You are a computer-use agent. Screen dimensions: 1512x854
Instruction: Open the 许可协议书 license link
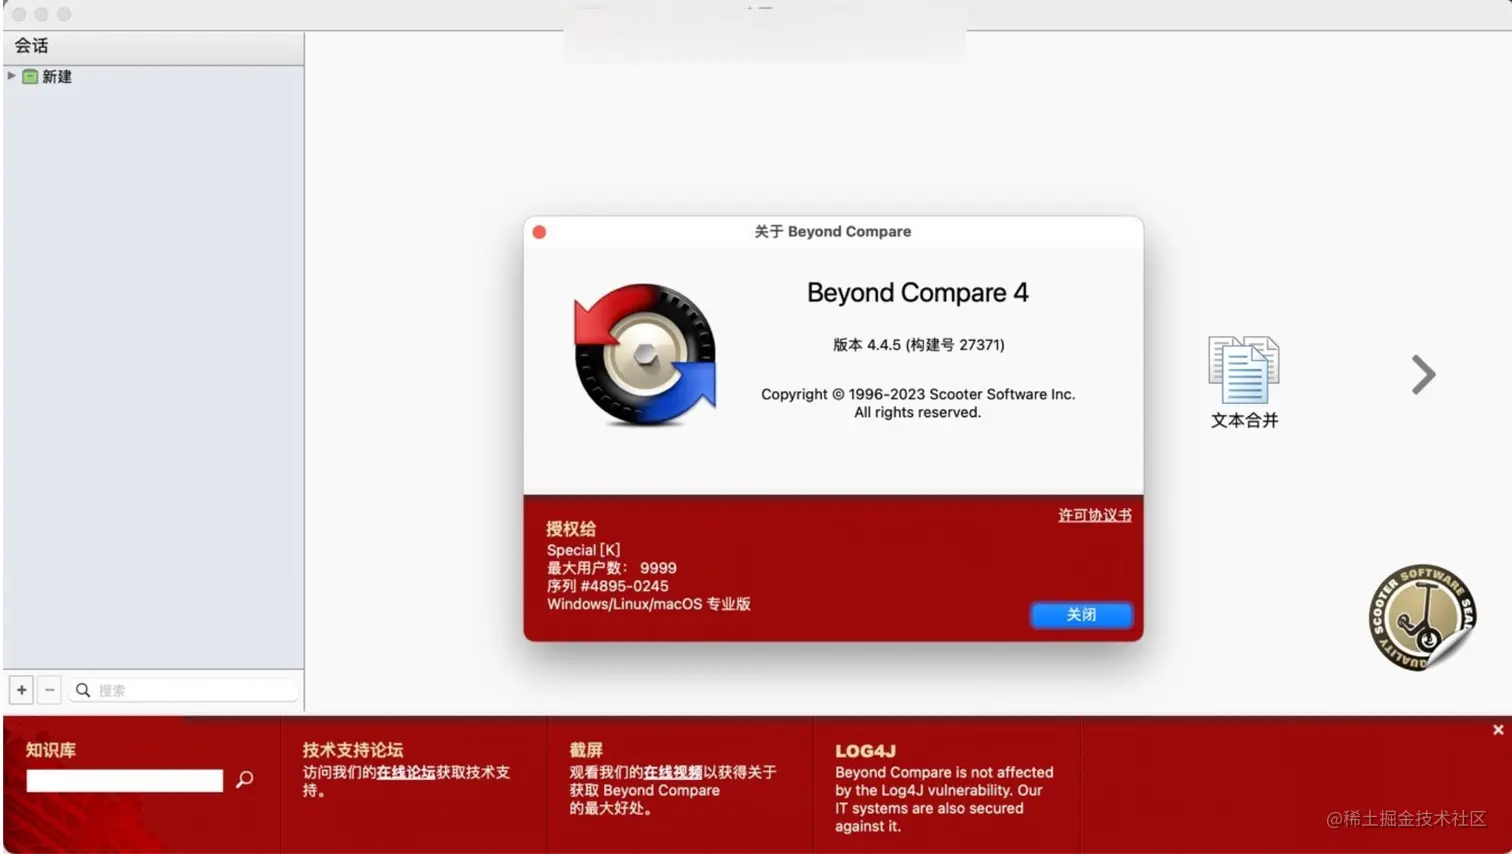[x=1095, y=515]
